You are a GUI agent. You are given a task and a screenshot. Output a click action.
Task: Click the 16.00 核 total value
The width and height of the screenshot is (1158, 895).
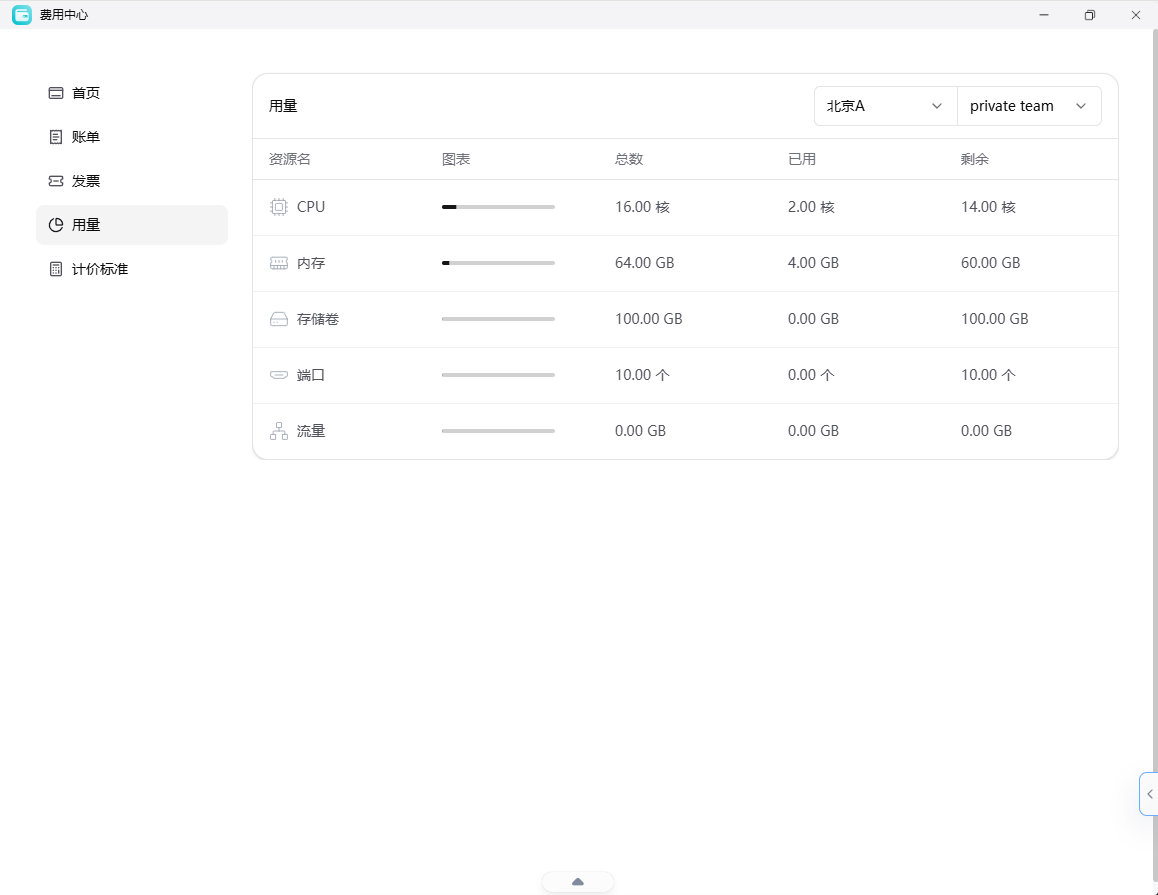pos(643,207)
